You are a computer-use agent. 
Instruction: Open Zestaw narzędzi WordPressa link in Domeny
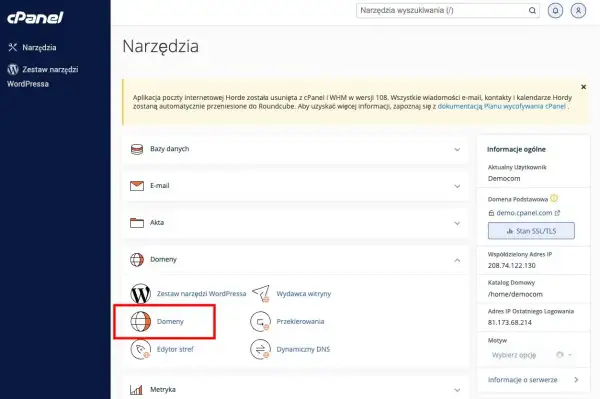tap(201, 294)
